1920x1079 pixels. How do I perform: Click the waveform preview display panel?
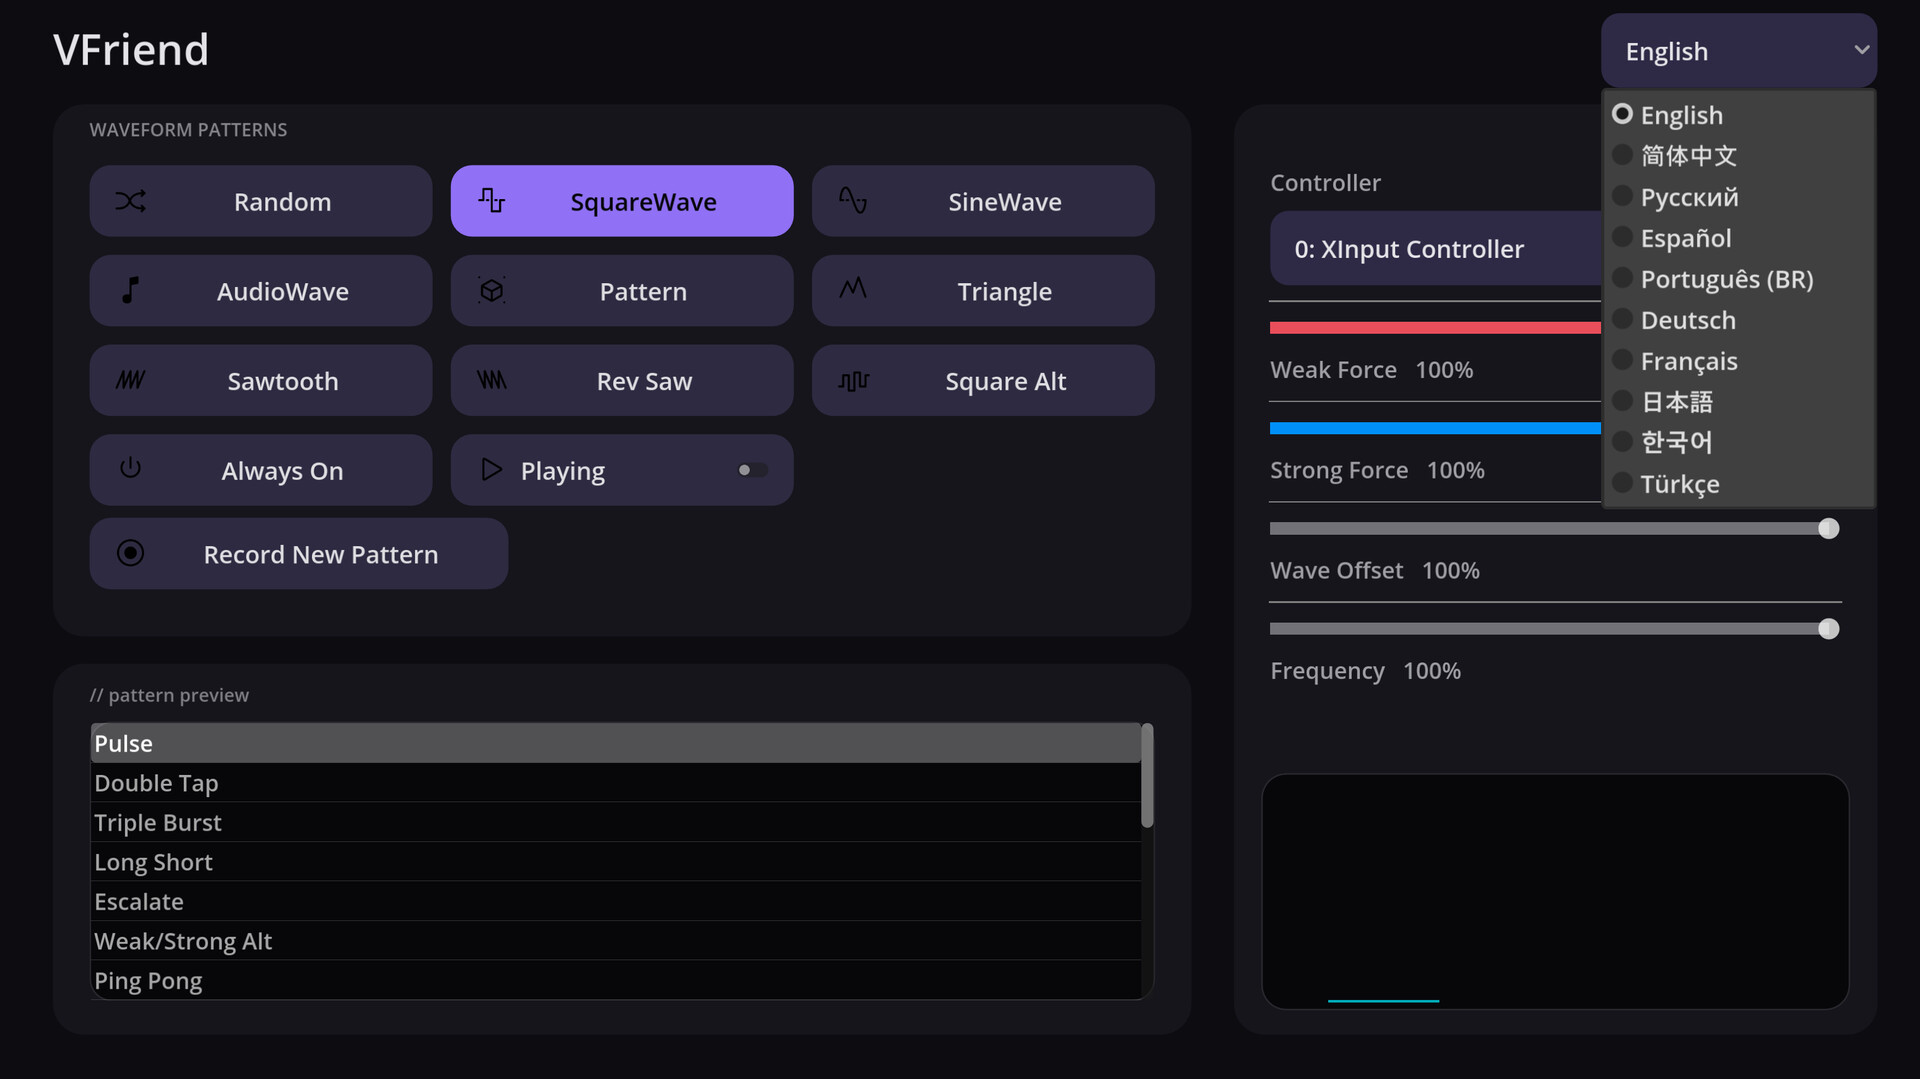[x=1555, y=891]
